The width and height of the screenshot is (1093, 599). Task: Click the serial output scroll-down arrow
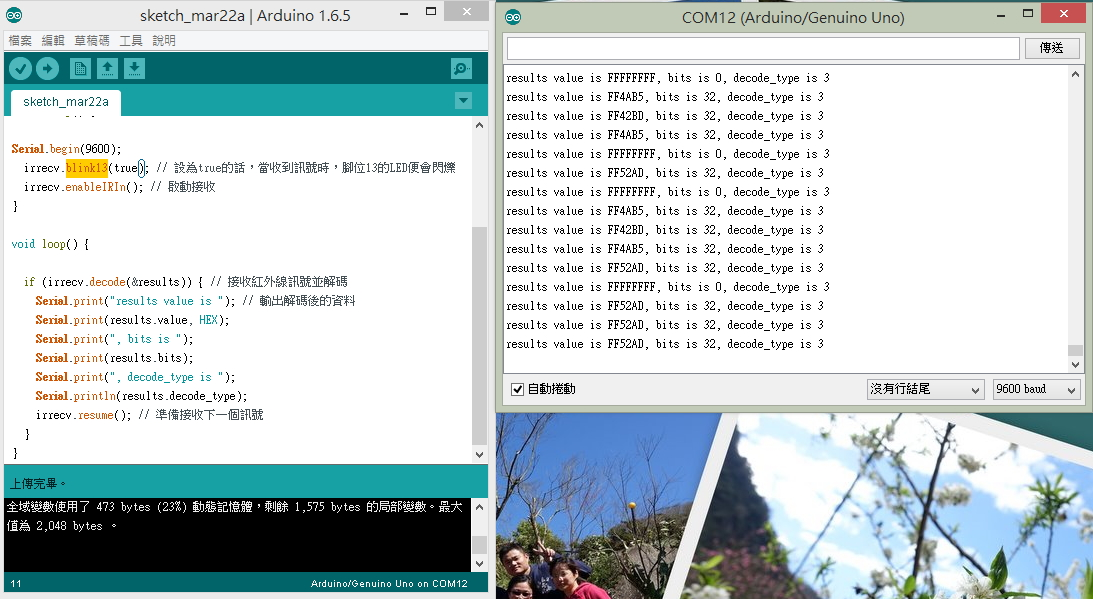1075,365
